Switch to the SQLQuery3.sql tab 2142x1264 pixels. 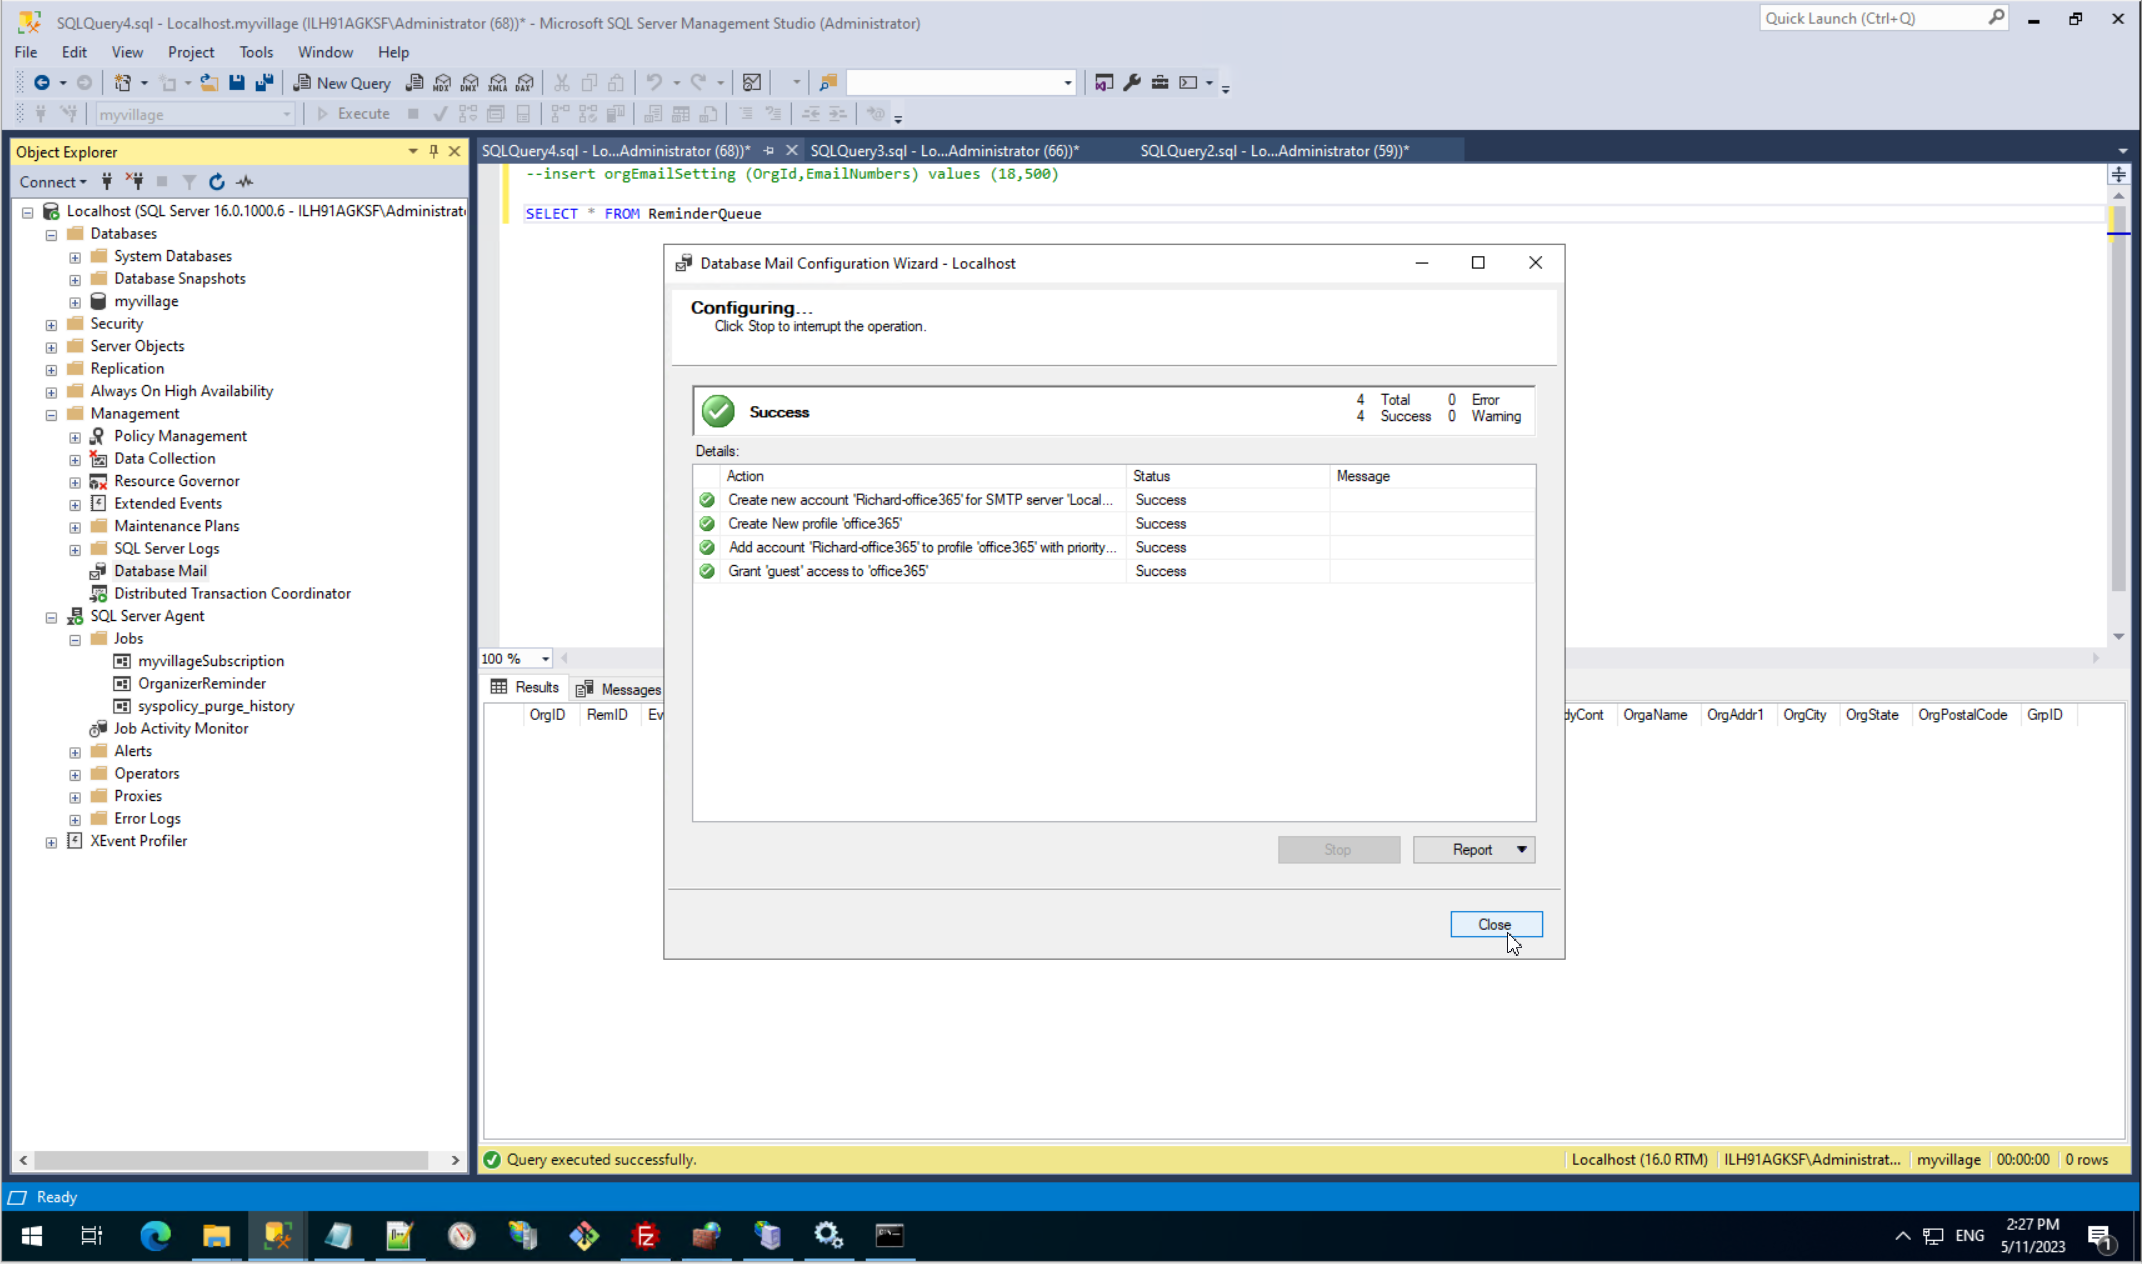point(943,151)
